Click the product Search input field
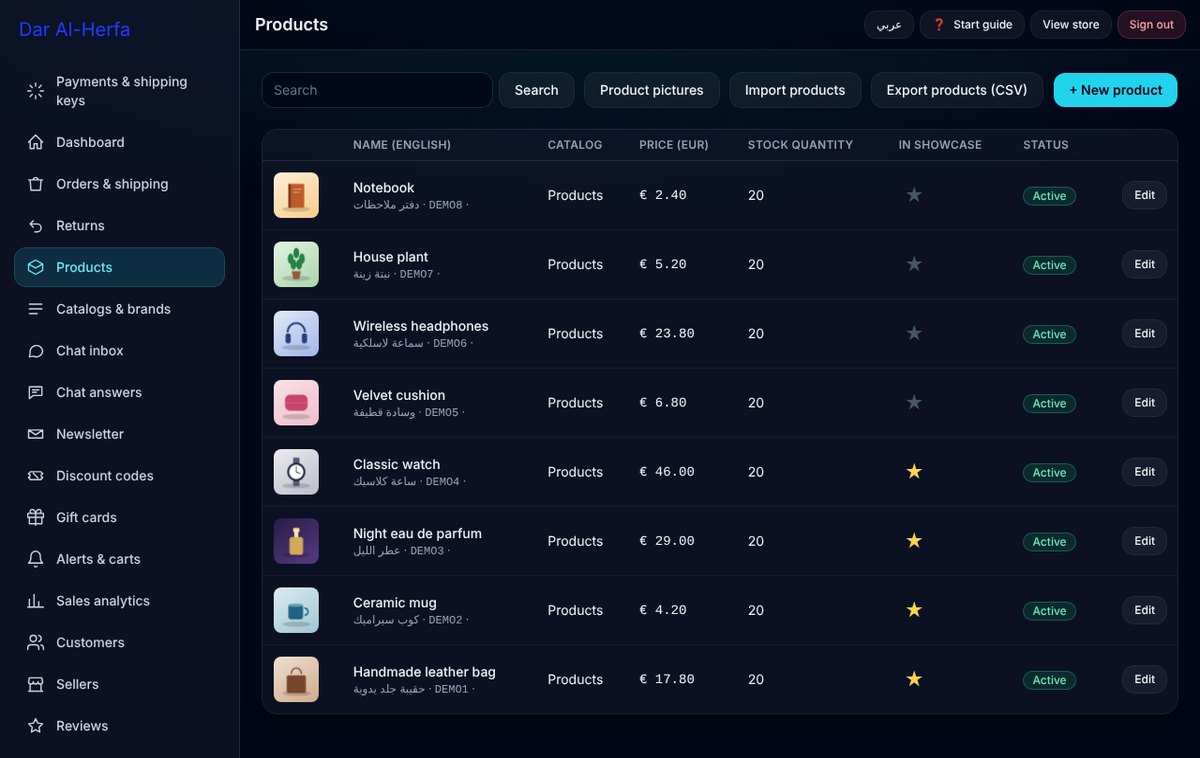Screen dimensions: 1200x758 (x=377, y=90)
